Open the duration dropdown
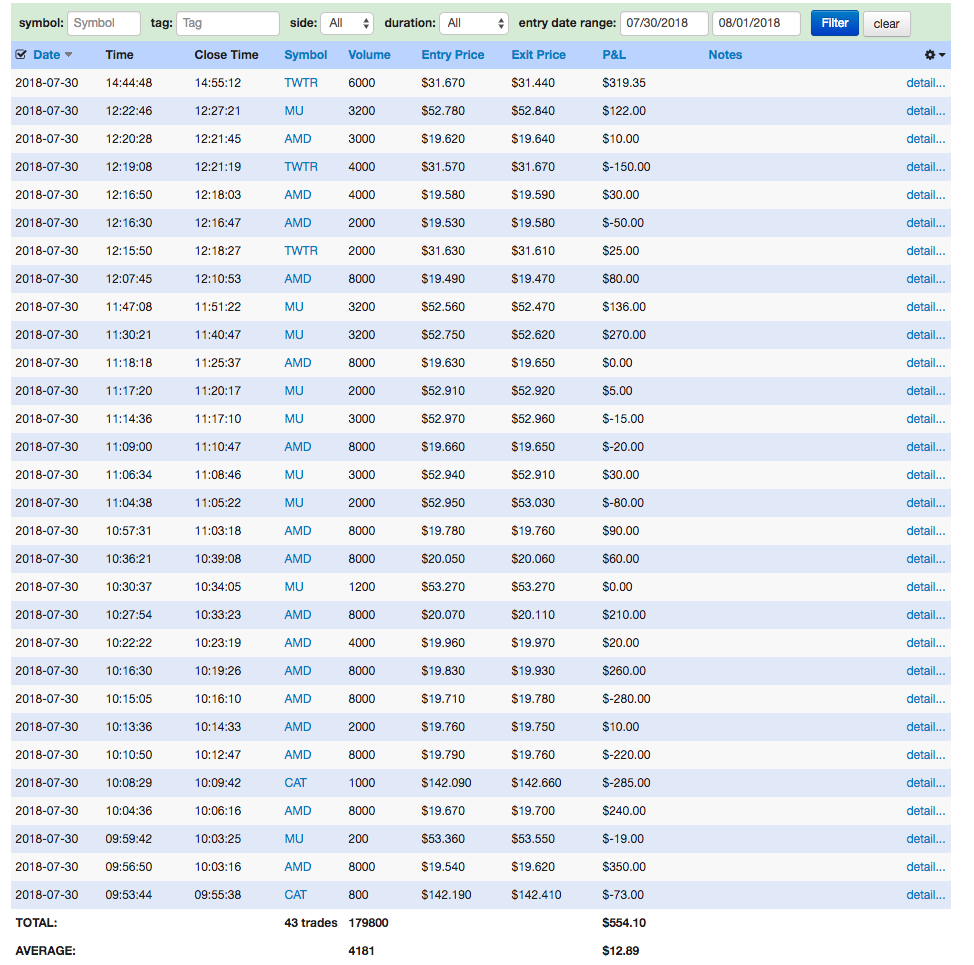Viewport: 974px width, 965px height. (474, 24)
